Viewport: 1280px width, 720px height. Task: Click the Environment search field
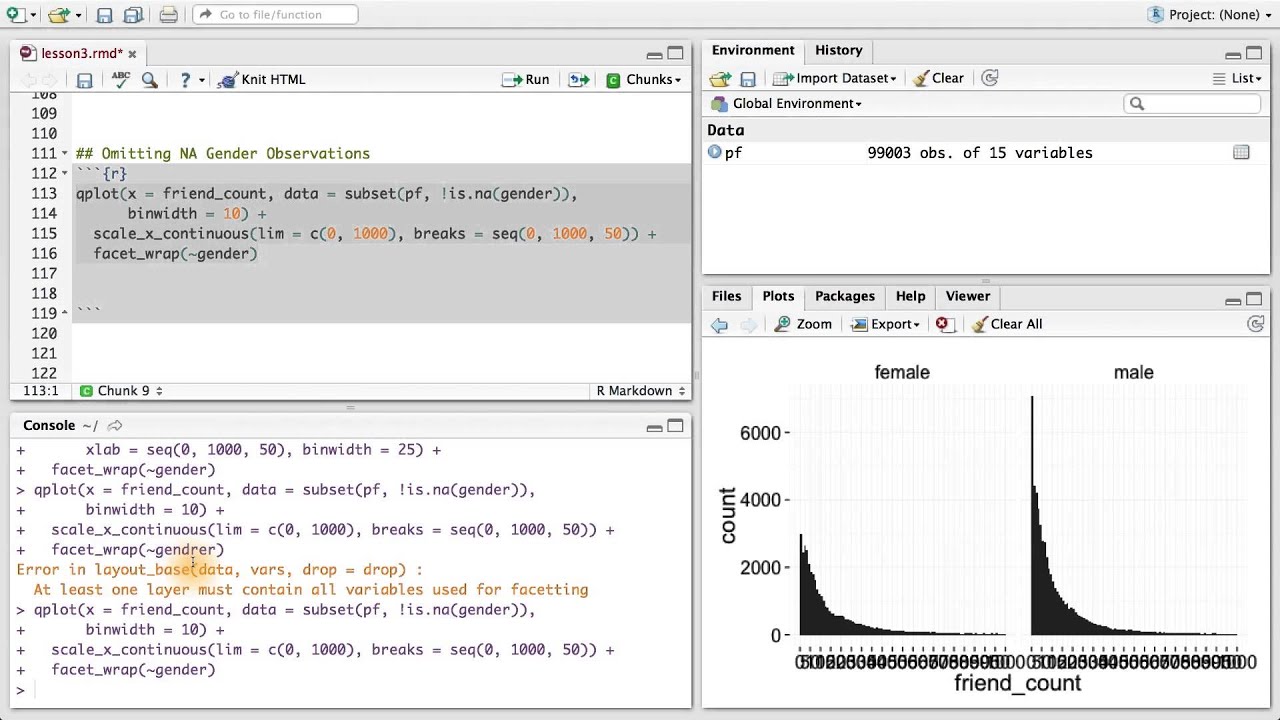1193,103
